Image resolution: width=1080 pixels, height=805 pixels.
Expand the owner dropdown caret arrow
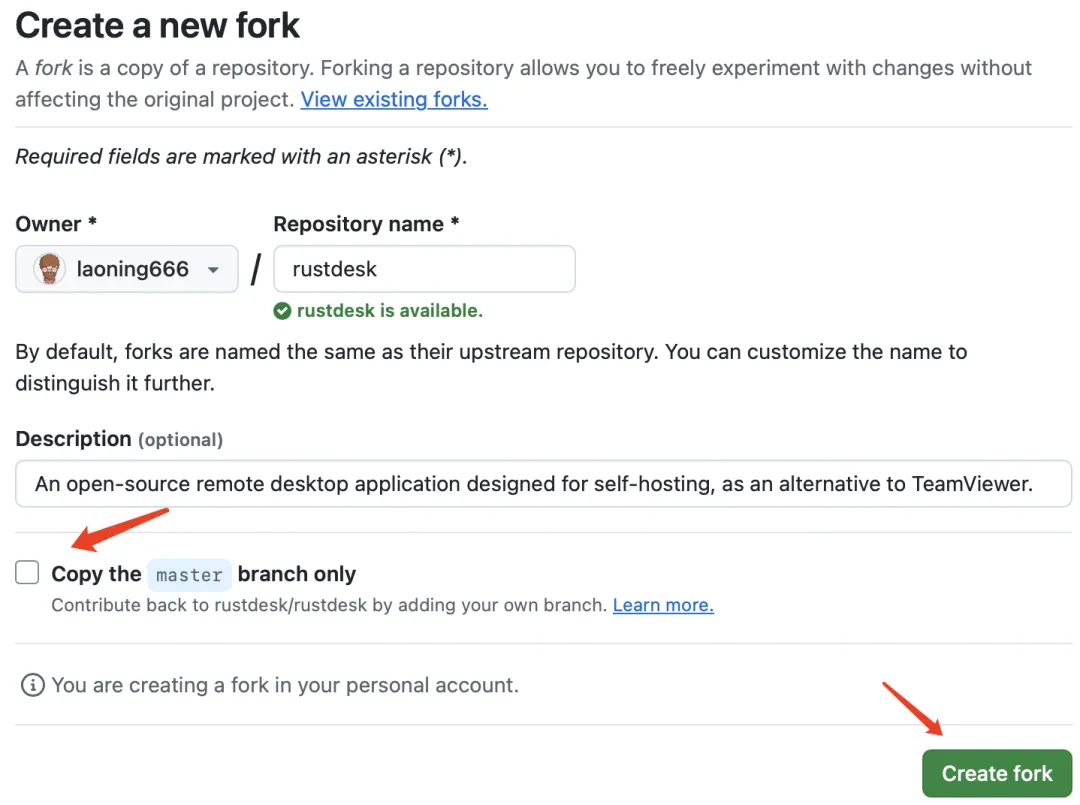coord(213,270)
